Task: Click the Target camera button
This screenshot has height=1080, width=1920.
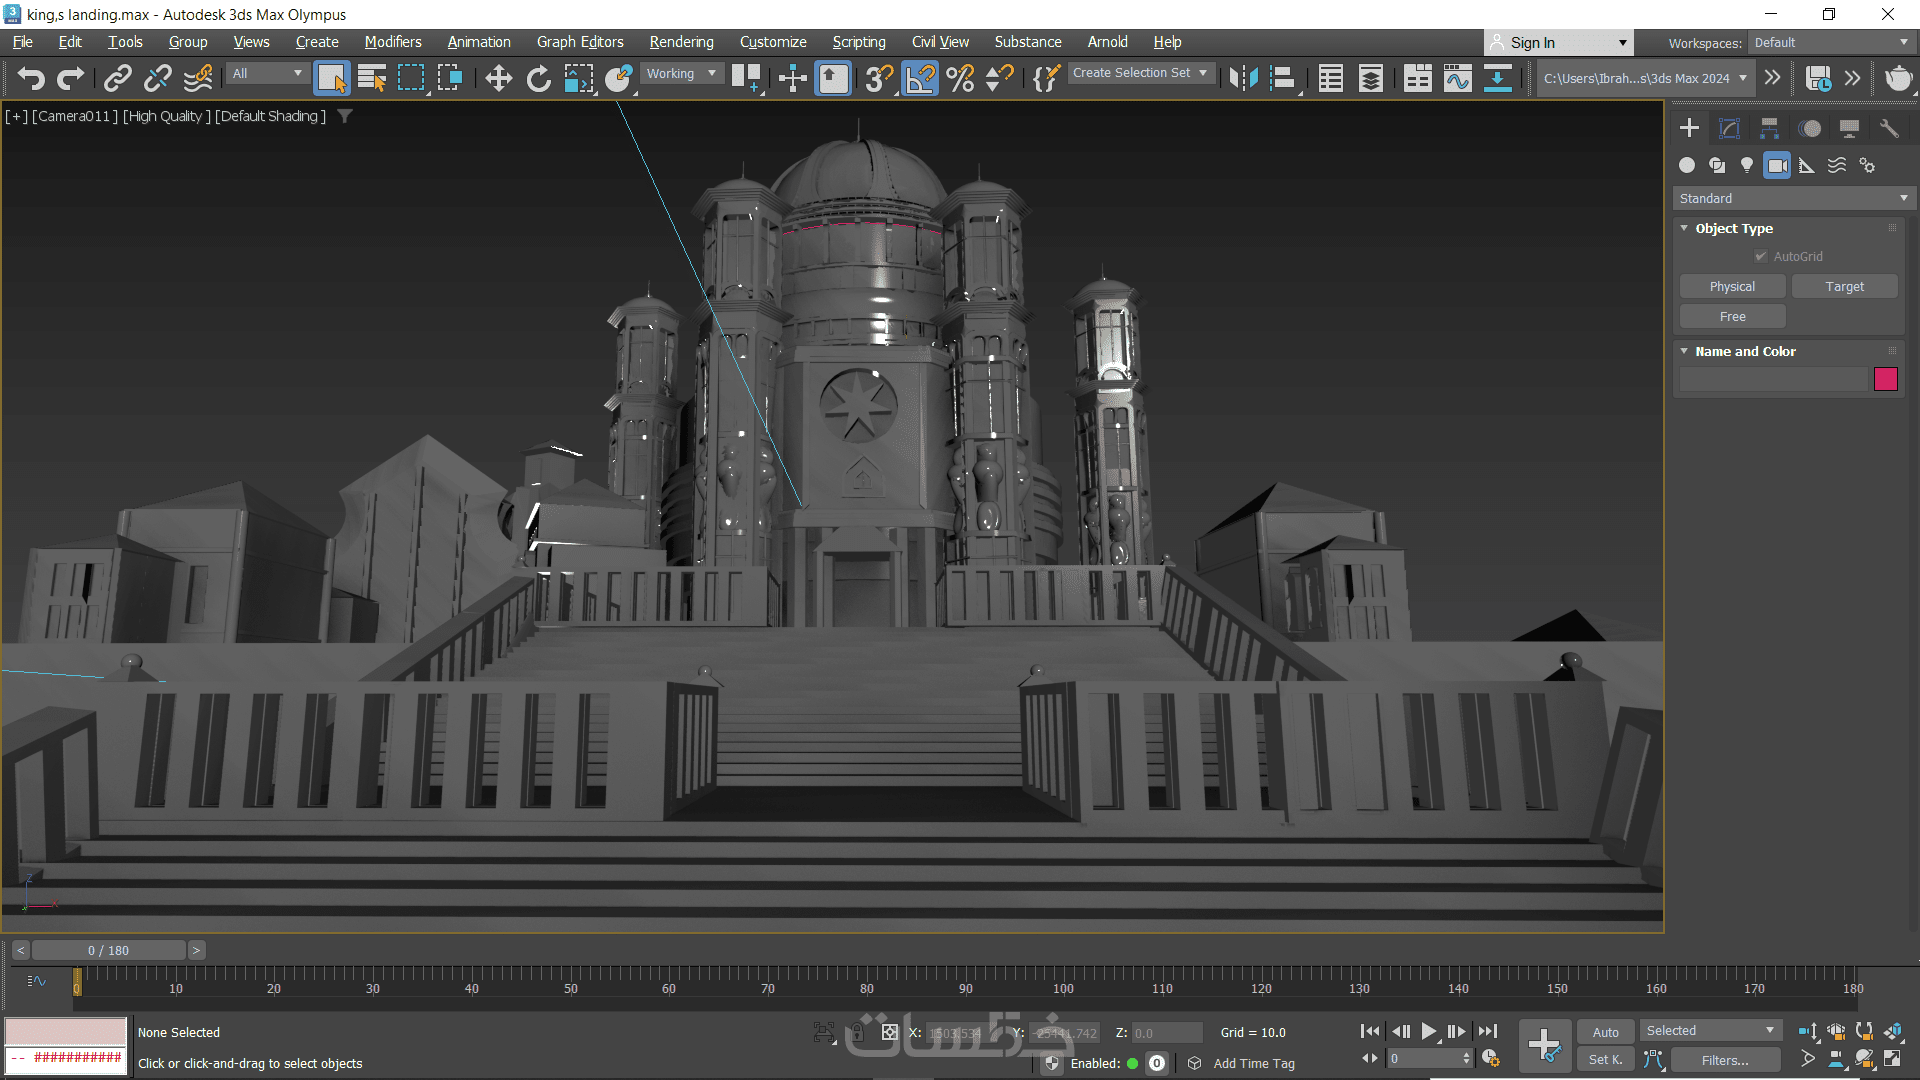Action: coord(1844,286)
